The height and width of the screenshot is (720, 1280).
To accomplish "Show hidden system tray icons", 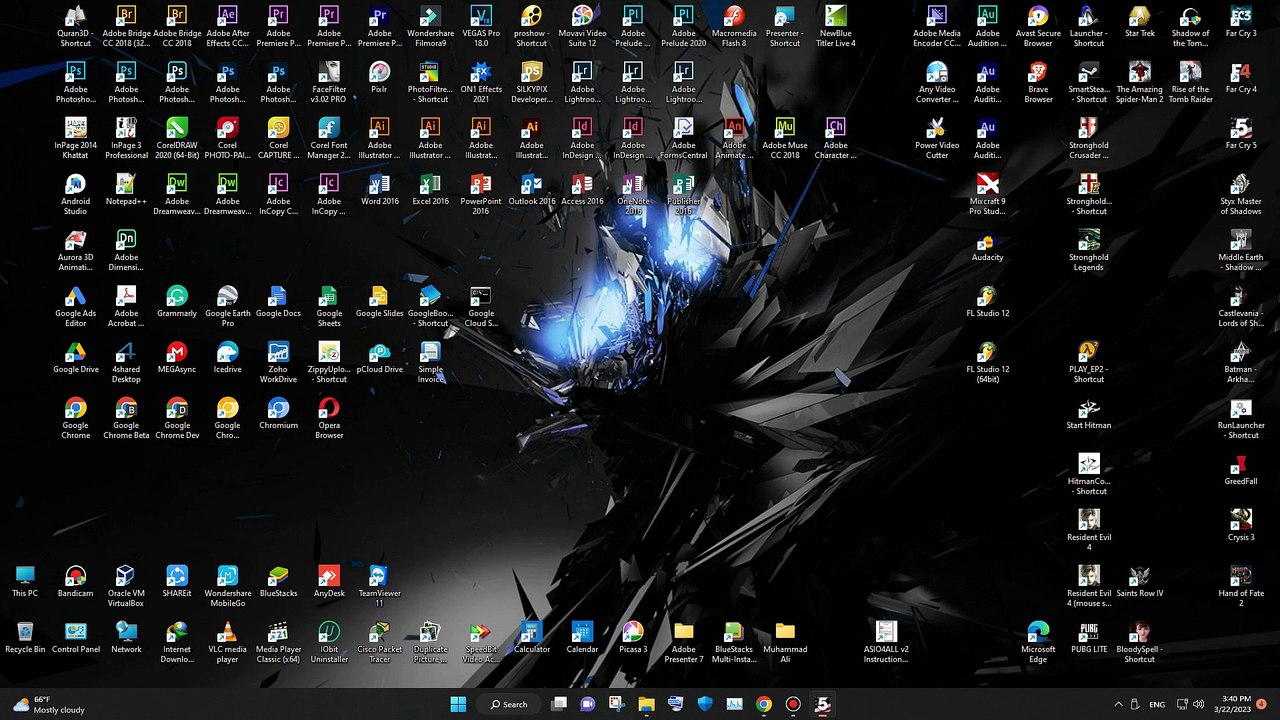I will click(x=1118, y=704).
